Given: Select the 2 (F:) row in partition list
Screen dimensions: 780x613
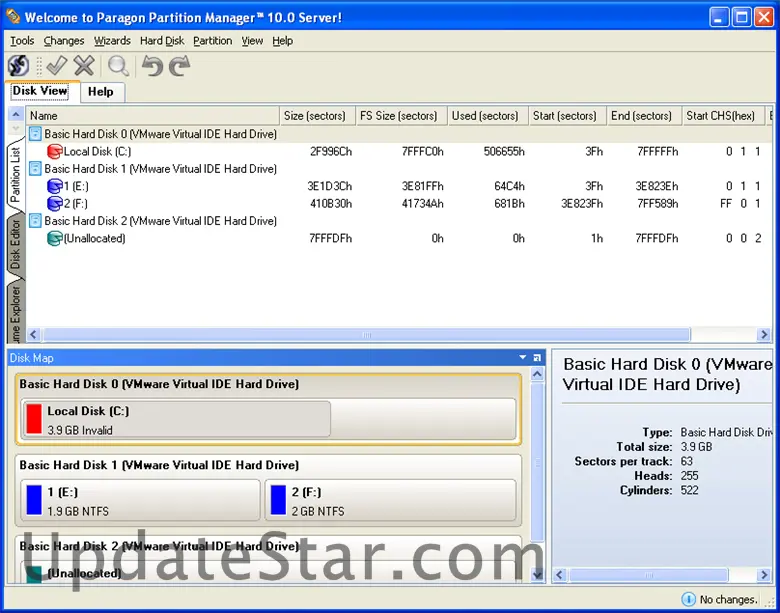Looking at the screenshot, I should [399, 204].
